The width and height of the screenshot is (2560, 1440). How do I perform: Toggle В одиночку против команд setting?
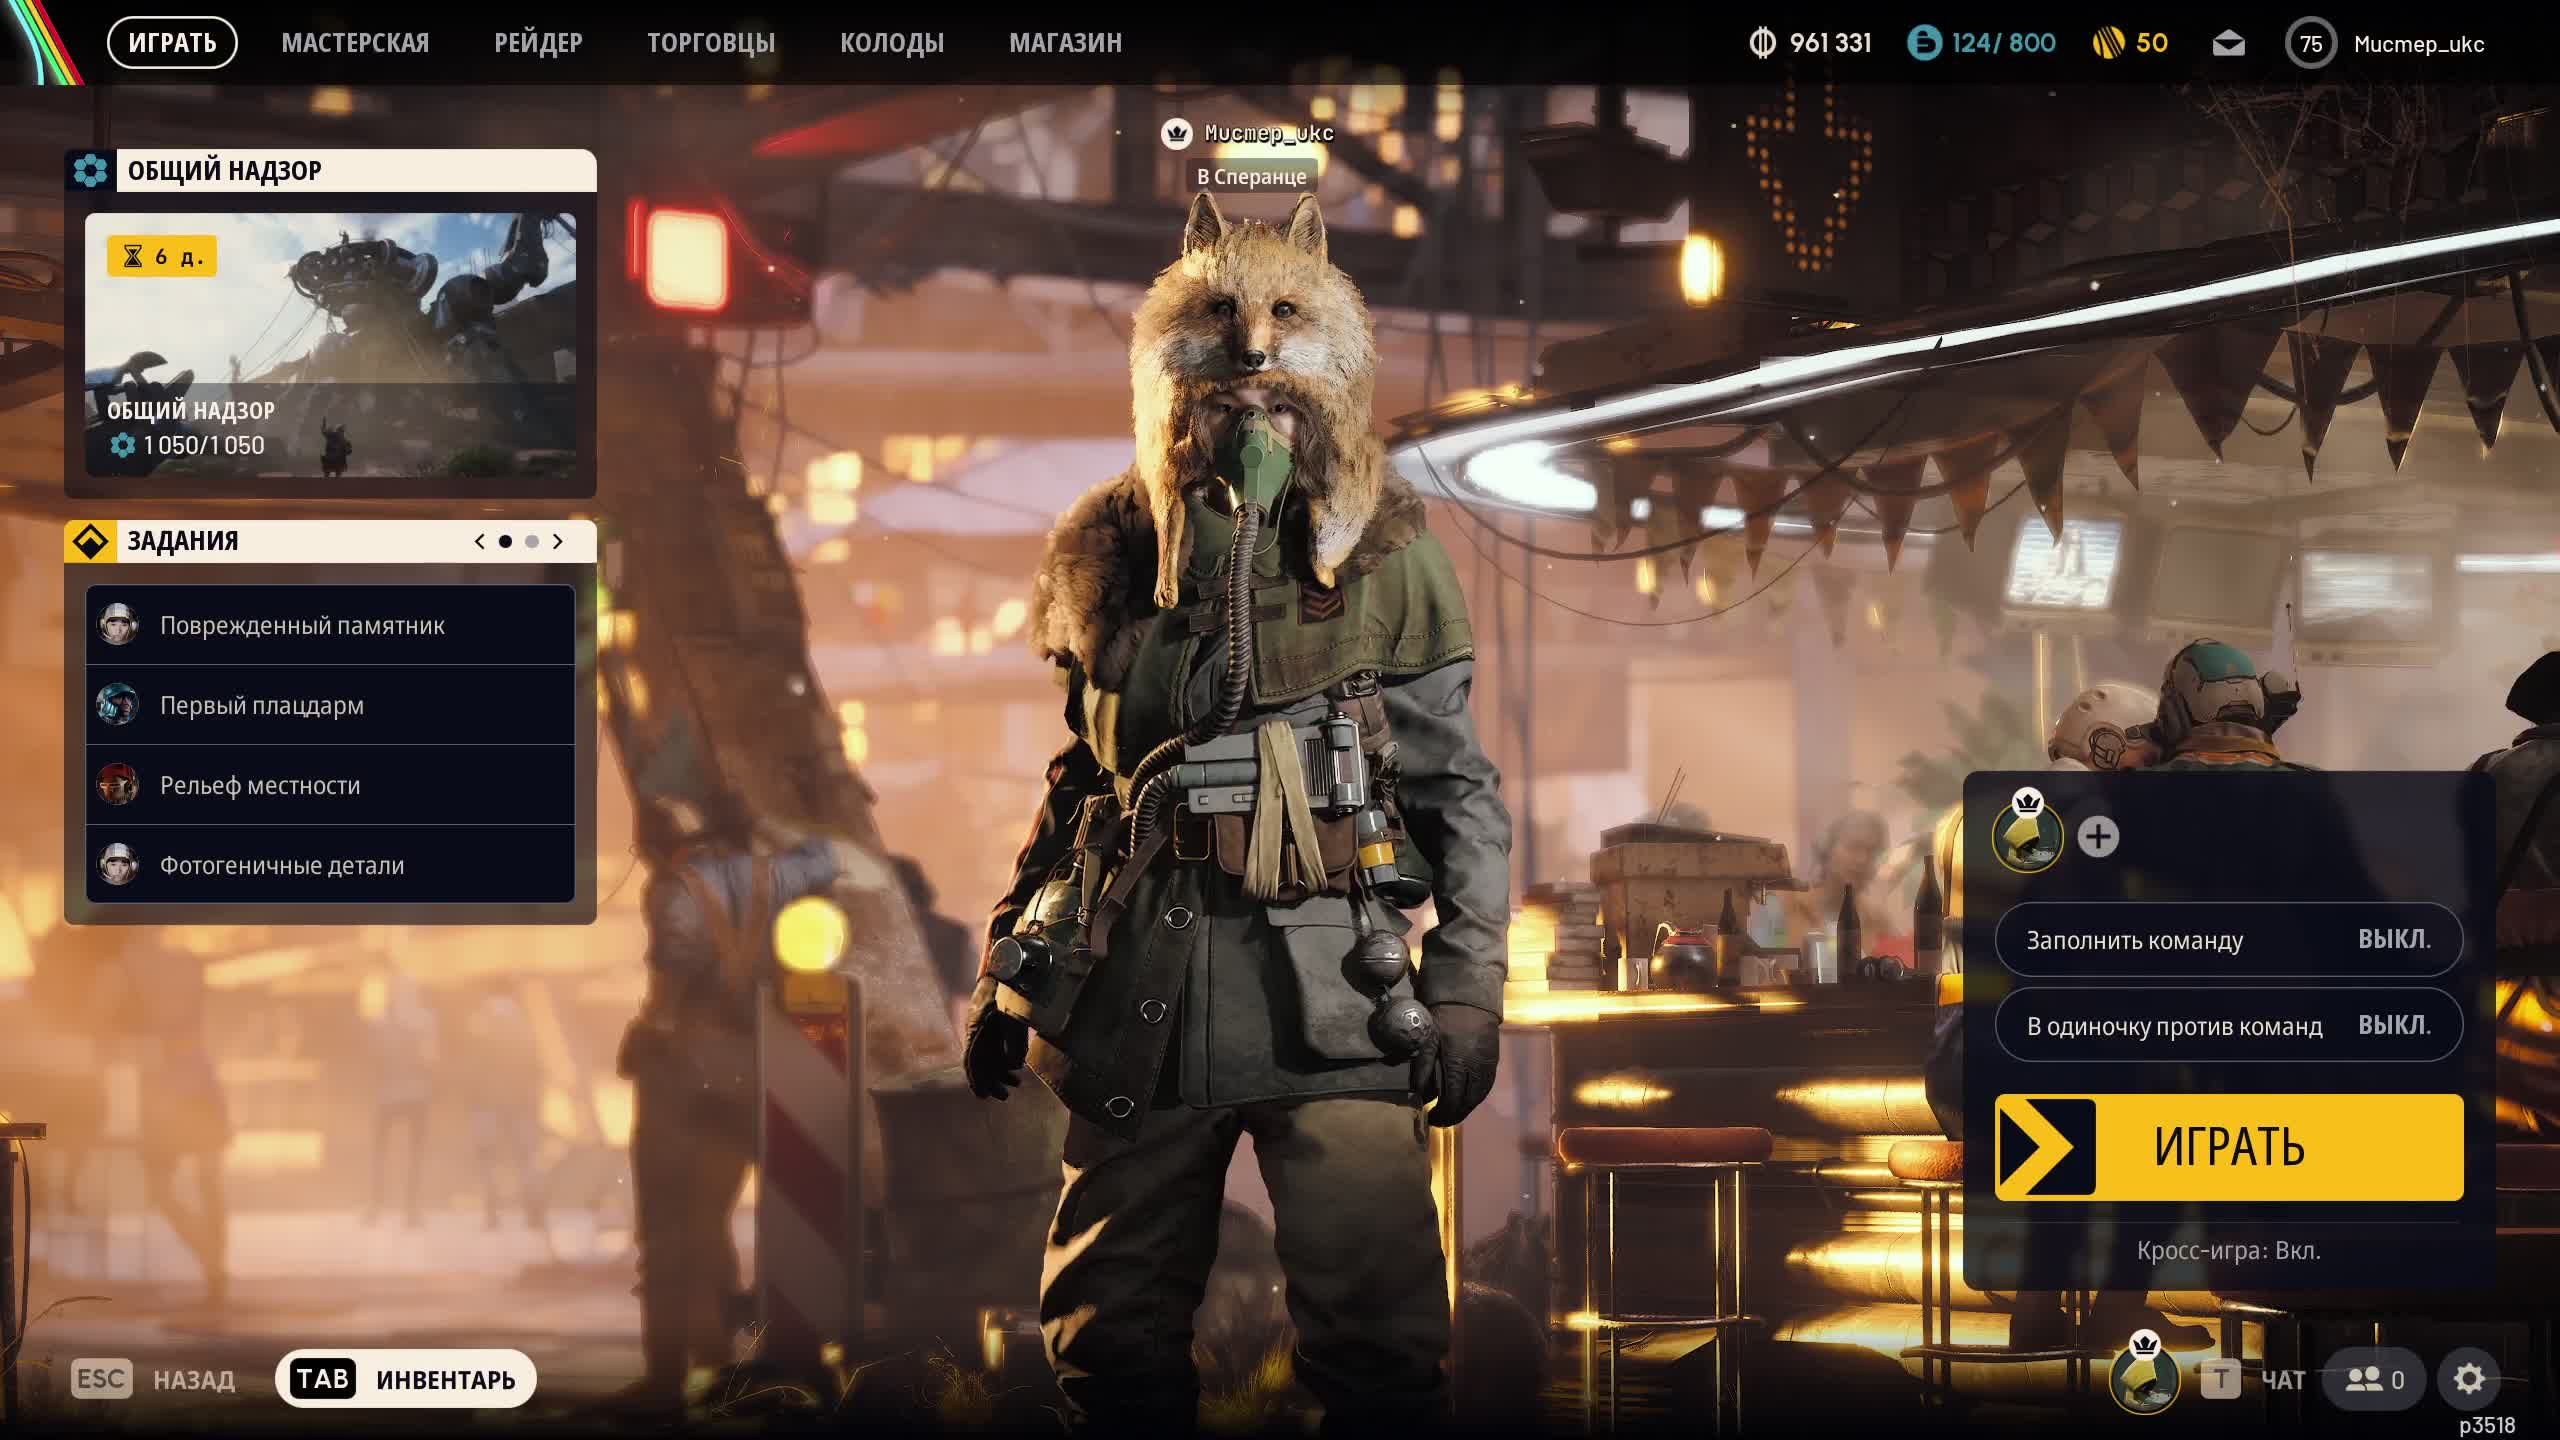click(2228, 1025)
